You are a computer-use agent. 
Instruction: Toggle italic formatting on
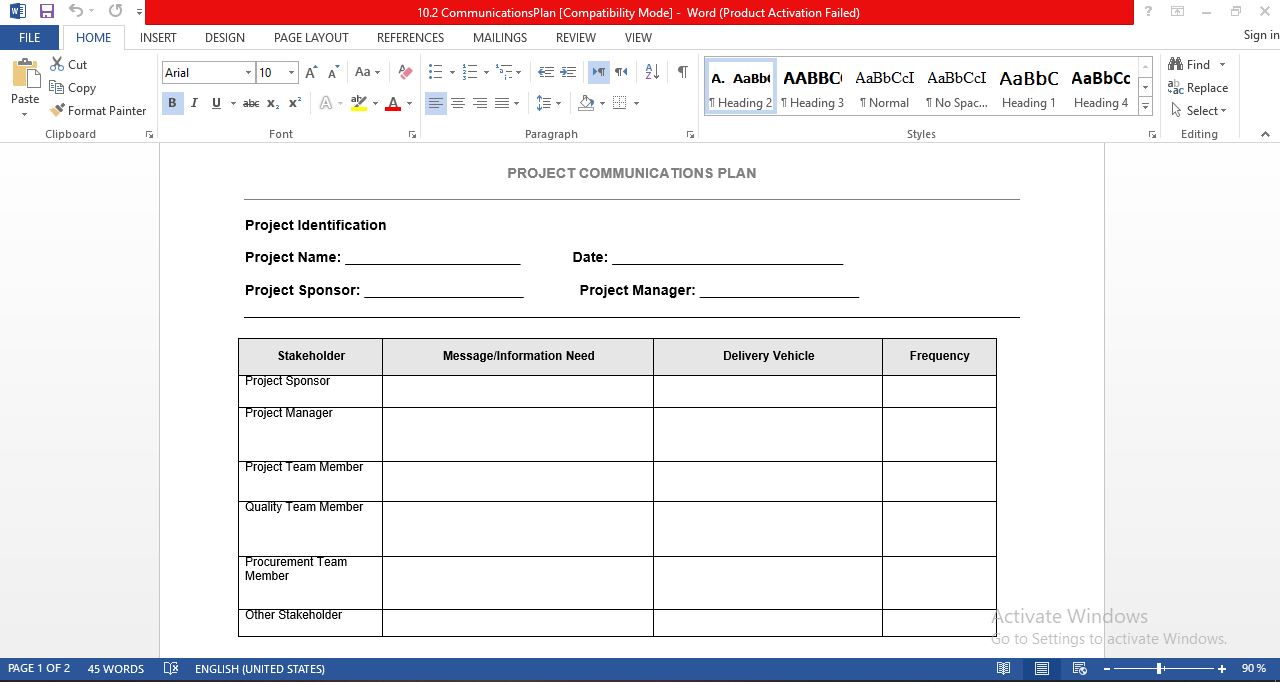tap(192, 102)
